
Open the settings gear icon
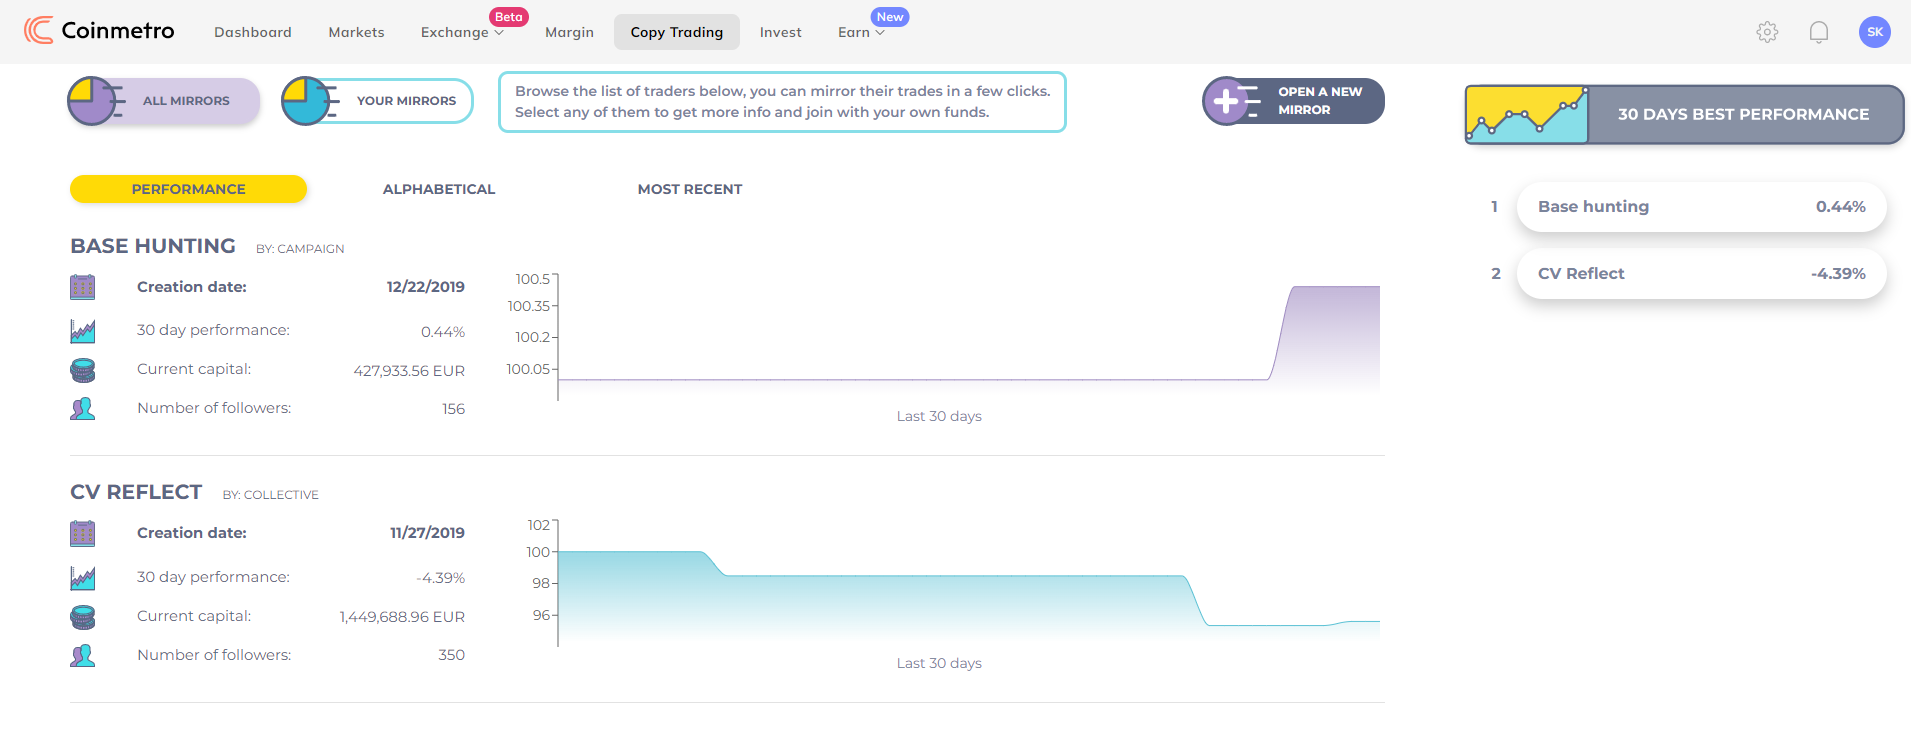pyautogui.click(x=1767, y=32)
